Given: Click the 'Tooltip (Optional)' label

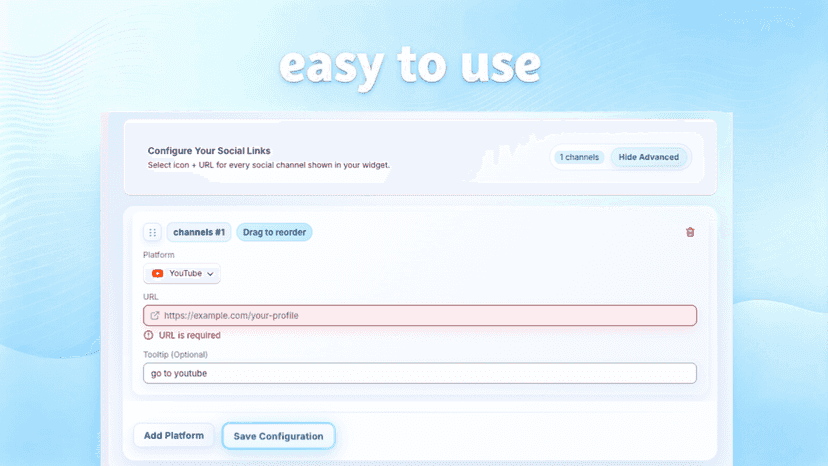Looking at the screenshot, I should (x=175, y=355).
